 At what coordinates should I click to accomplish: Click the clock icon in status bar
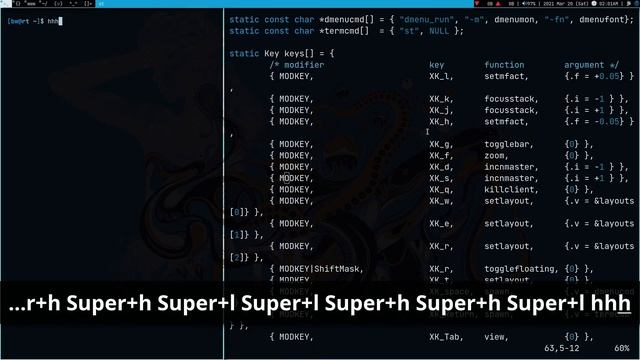pos(594,3)
